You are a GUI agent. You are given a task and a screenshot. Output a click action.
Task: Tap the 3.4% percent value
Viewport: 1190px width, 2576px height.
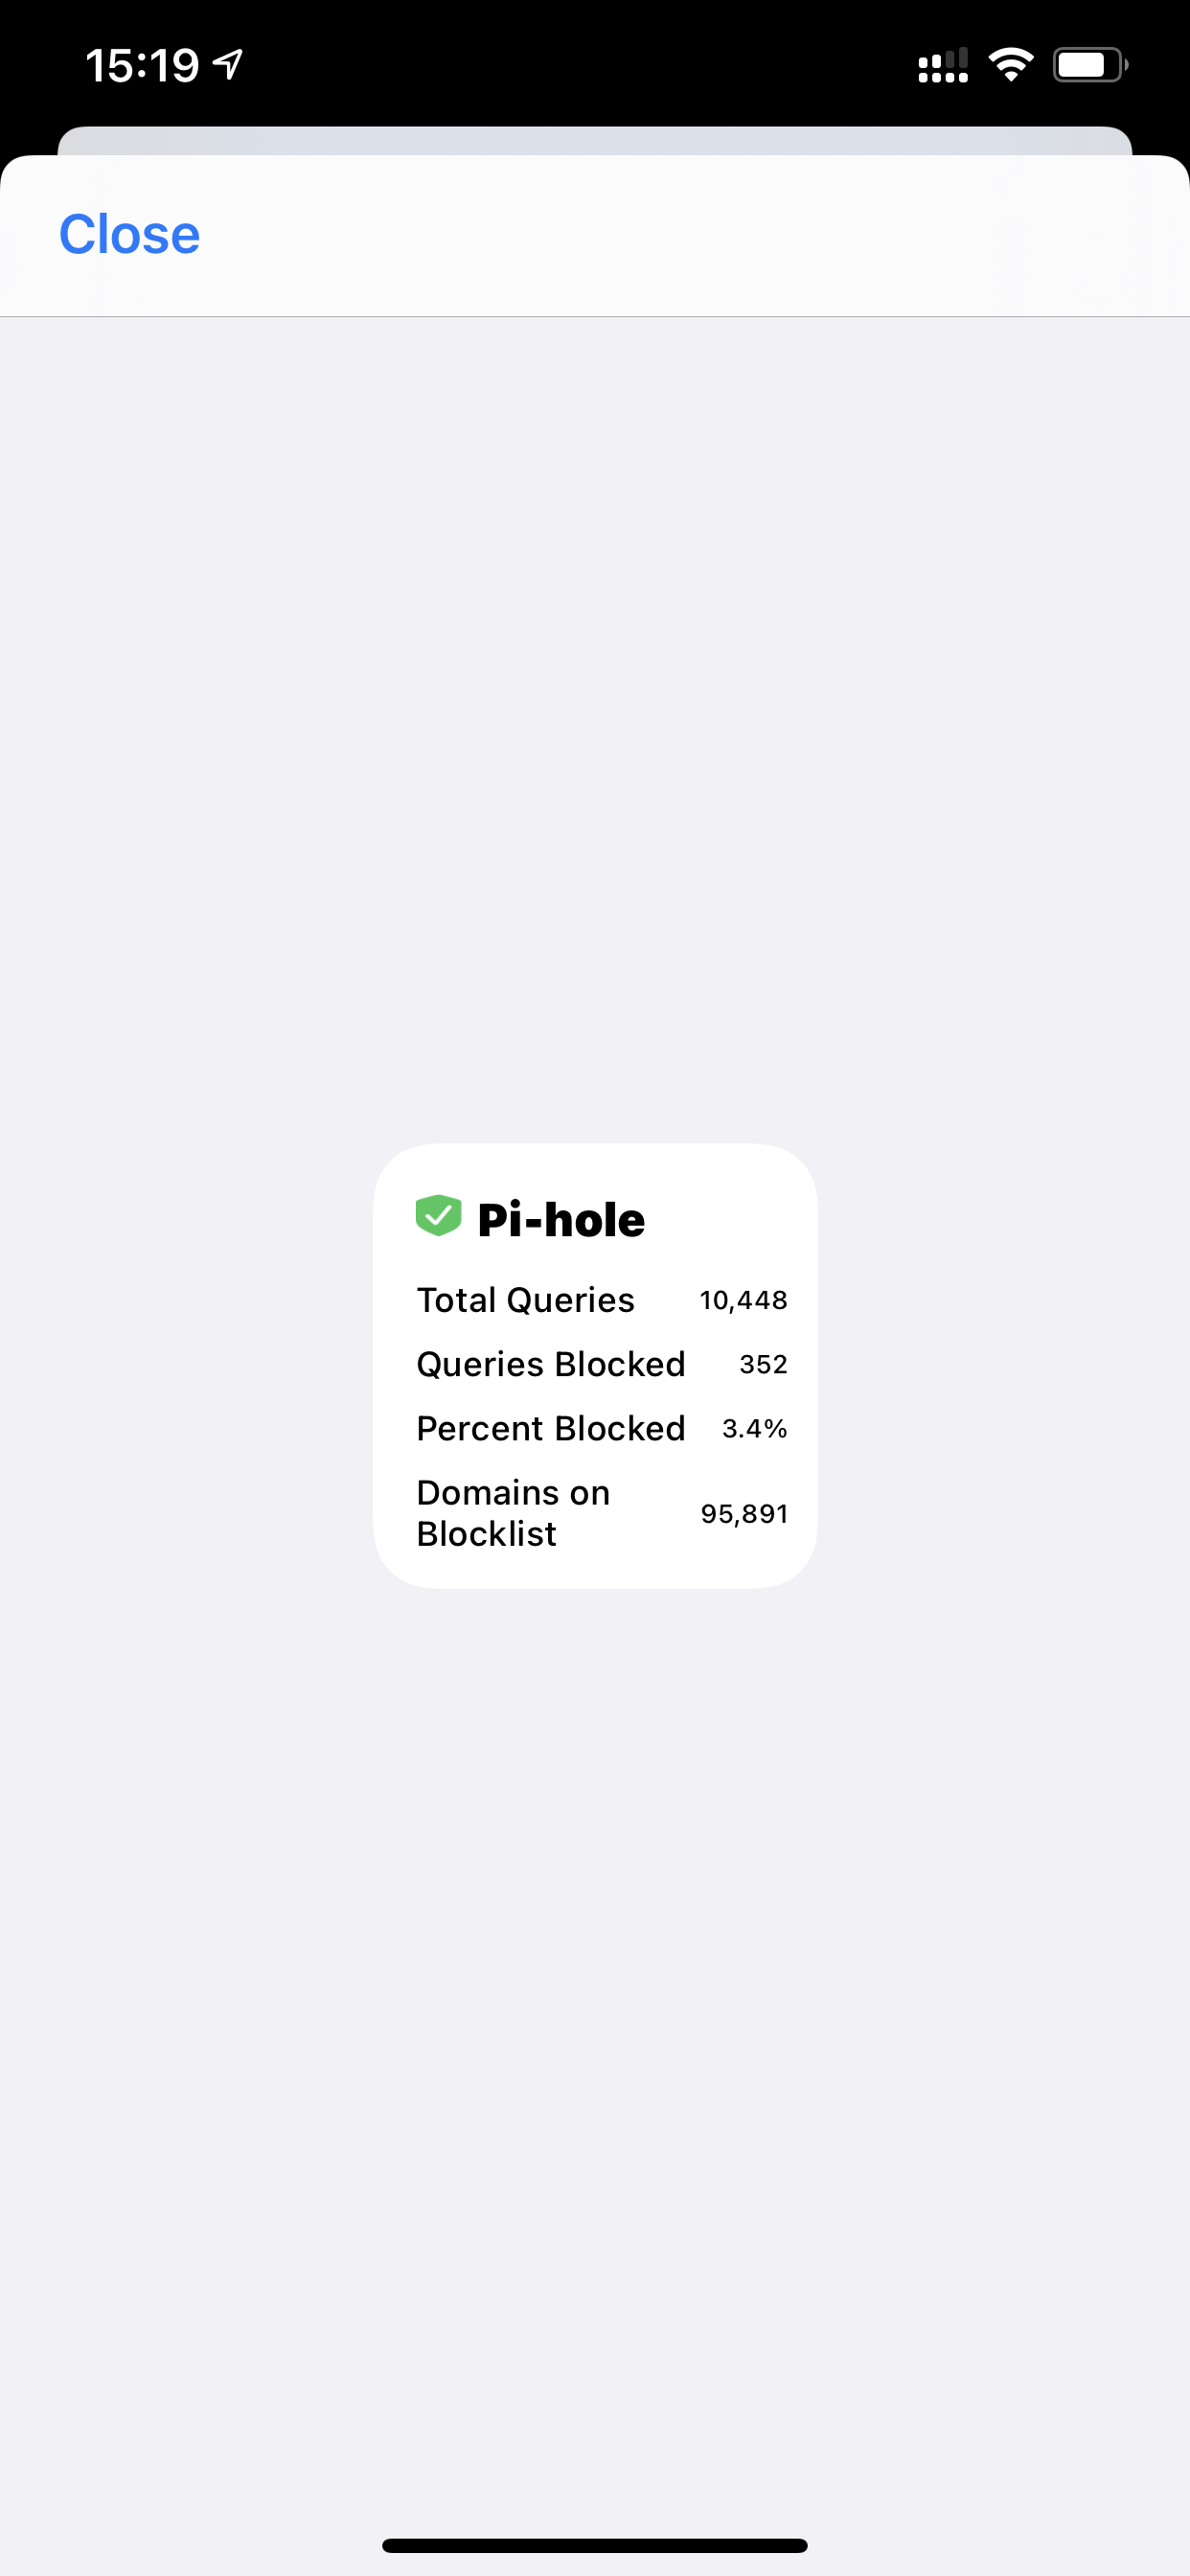[x=754, y=1429]
